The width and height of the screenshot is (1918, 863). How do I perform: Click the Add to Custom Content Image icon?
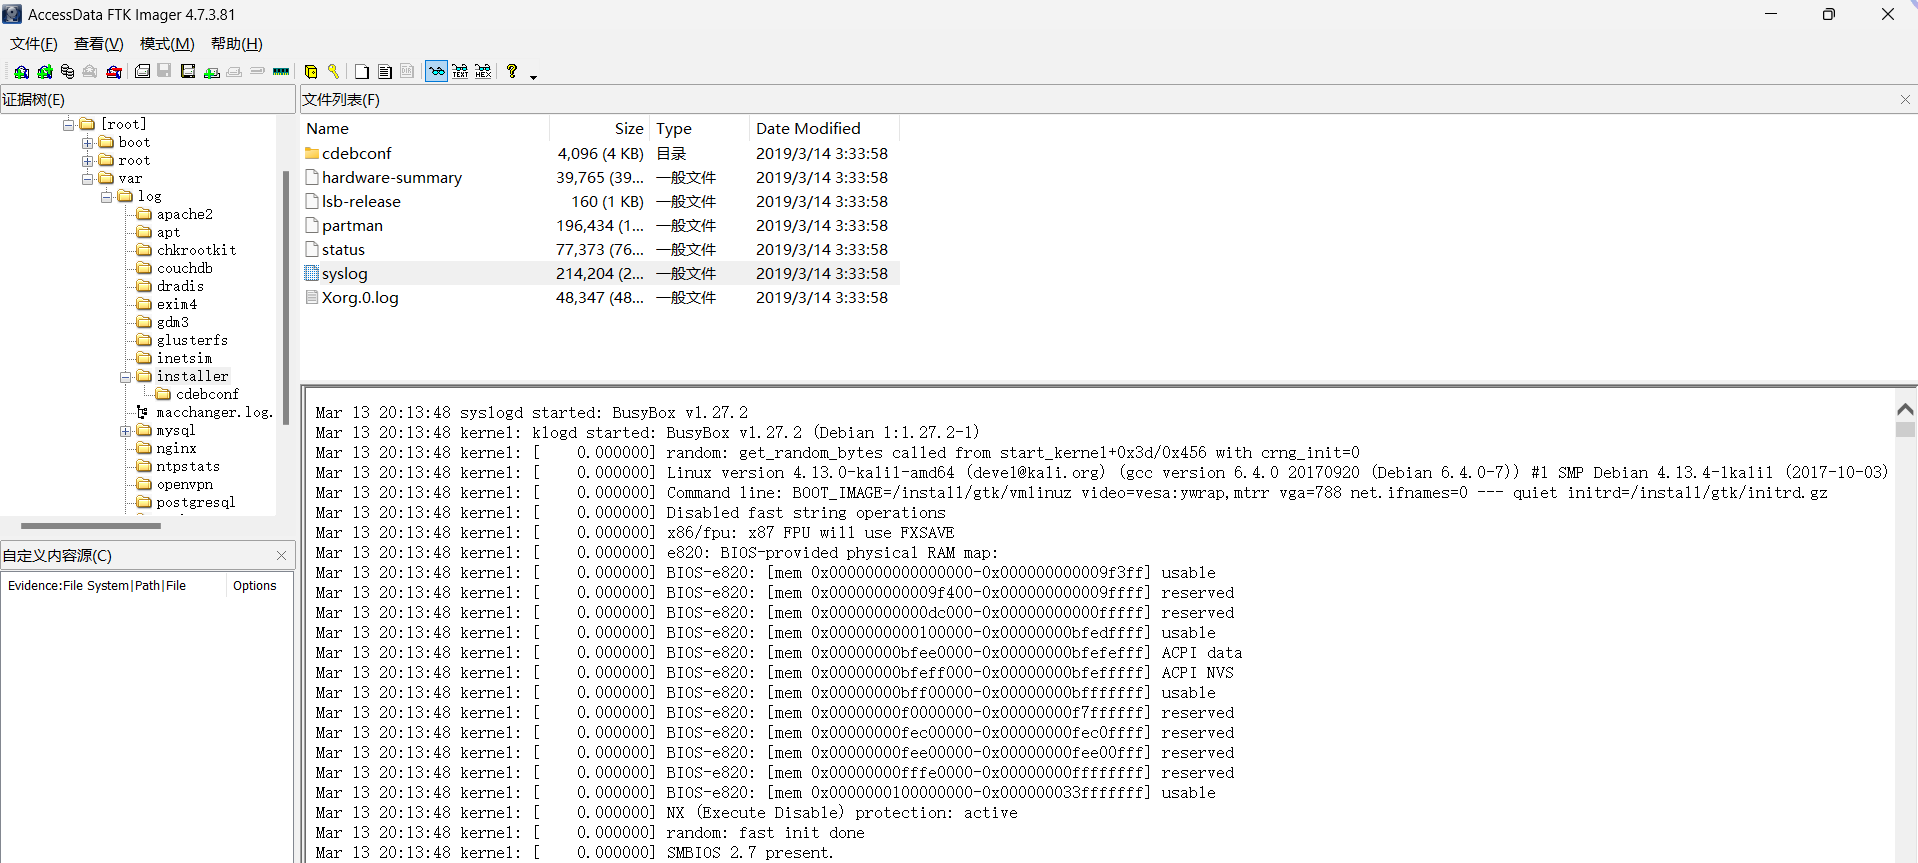point(211,72)
